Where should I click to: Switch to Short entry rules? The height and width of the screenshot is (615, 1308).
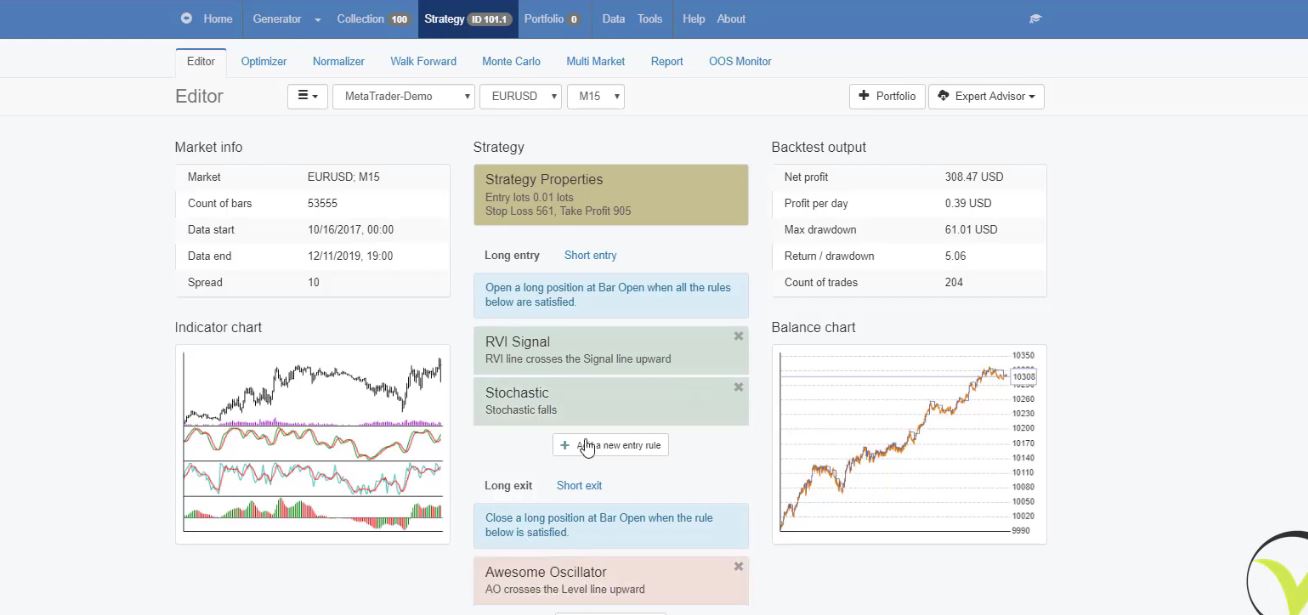click(590, 255)
